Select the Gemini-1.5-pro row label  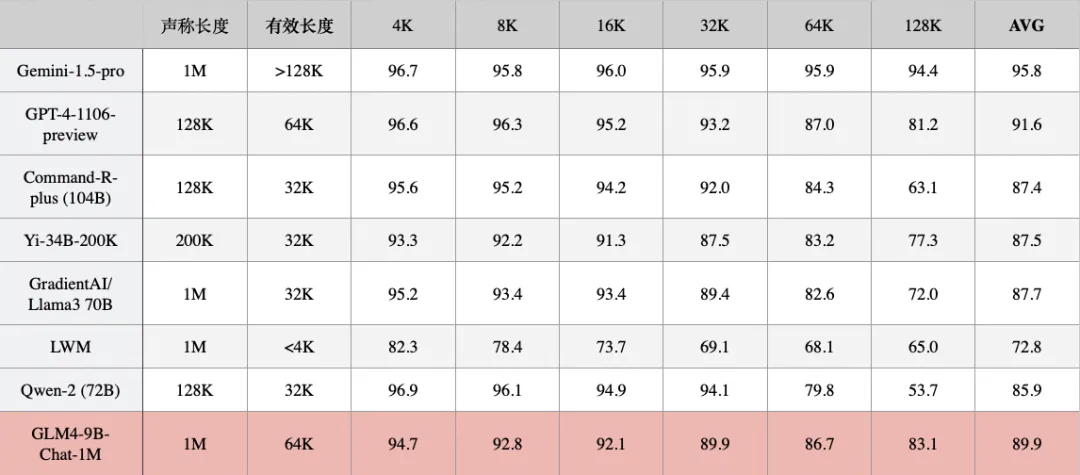coord(72,71)
